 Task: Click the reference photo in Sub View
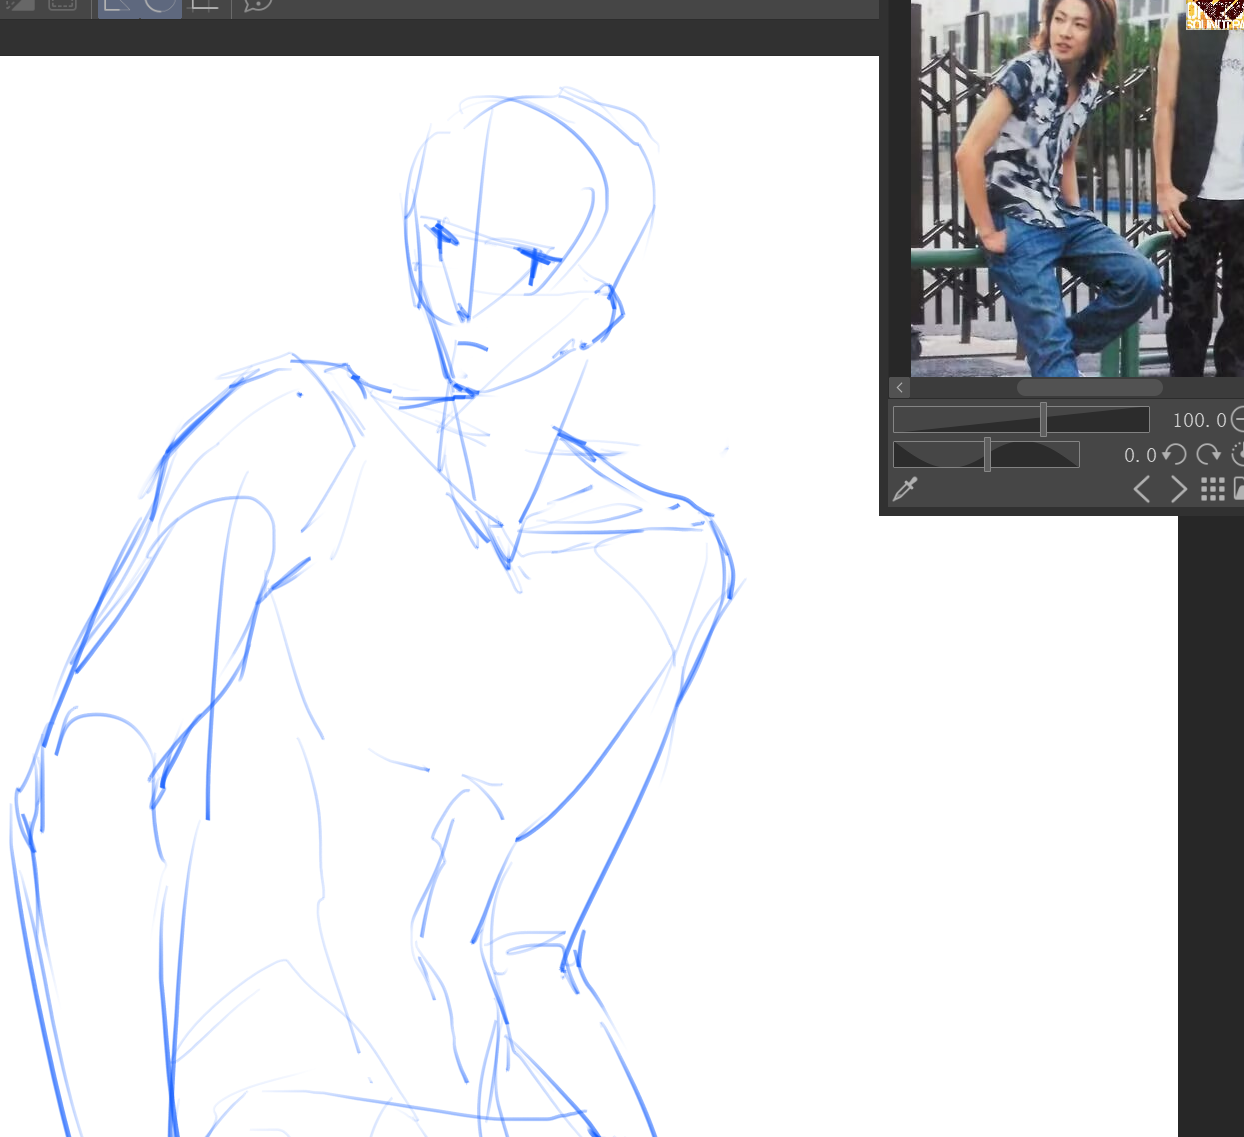click(1060, 190)
